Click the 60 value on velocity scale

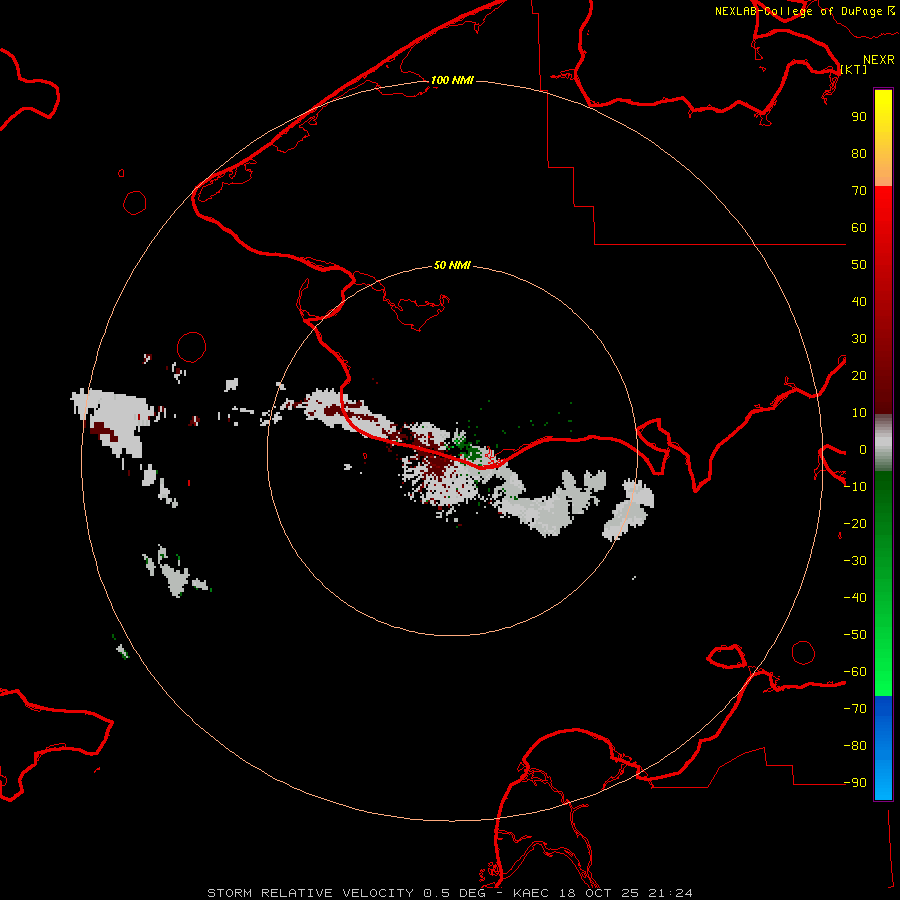(859, 227)
